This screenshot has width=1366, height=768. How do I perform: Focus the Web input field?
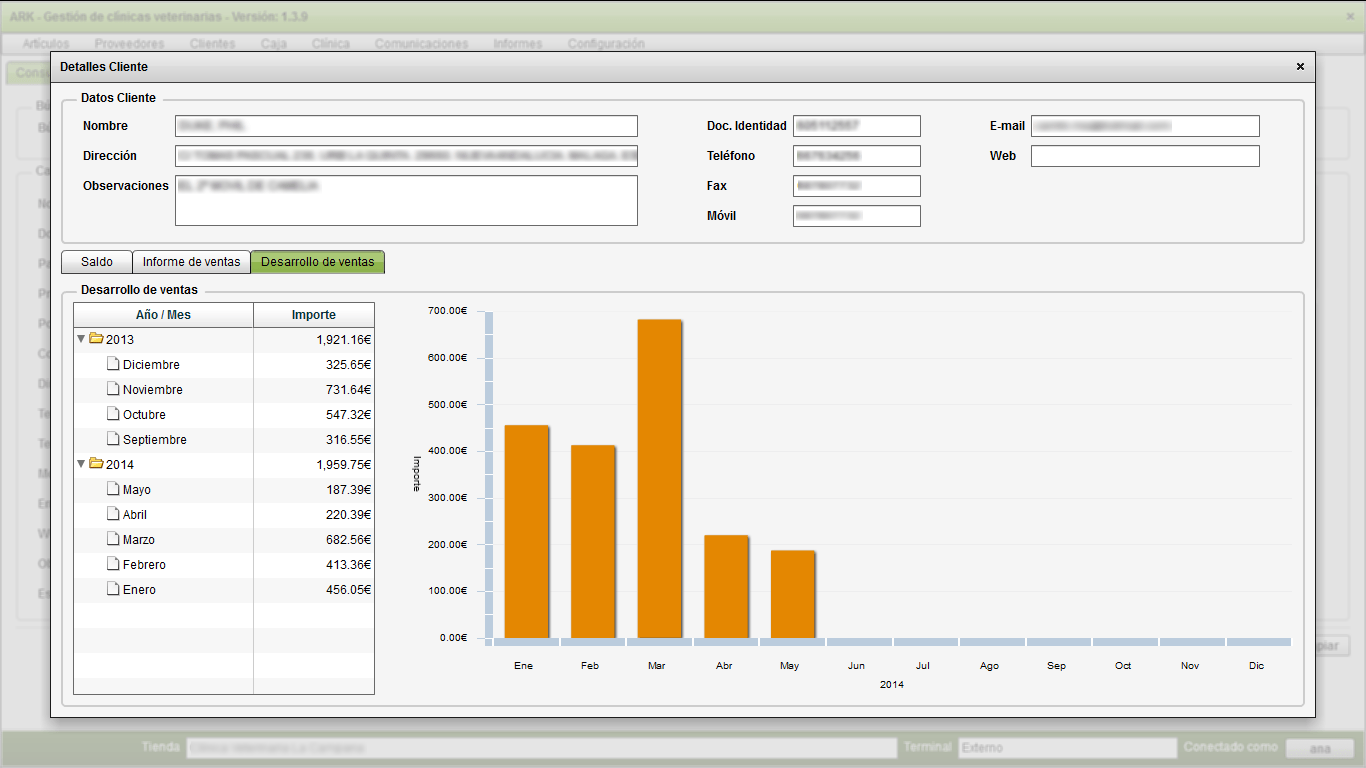click(x=1145, y=156)
